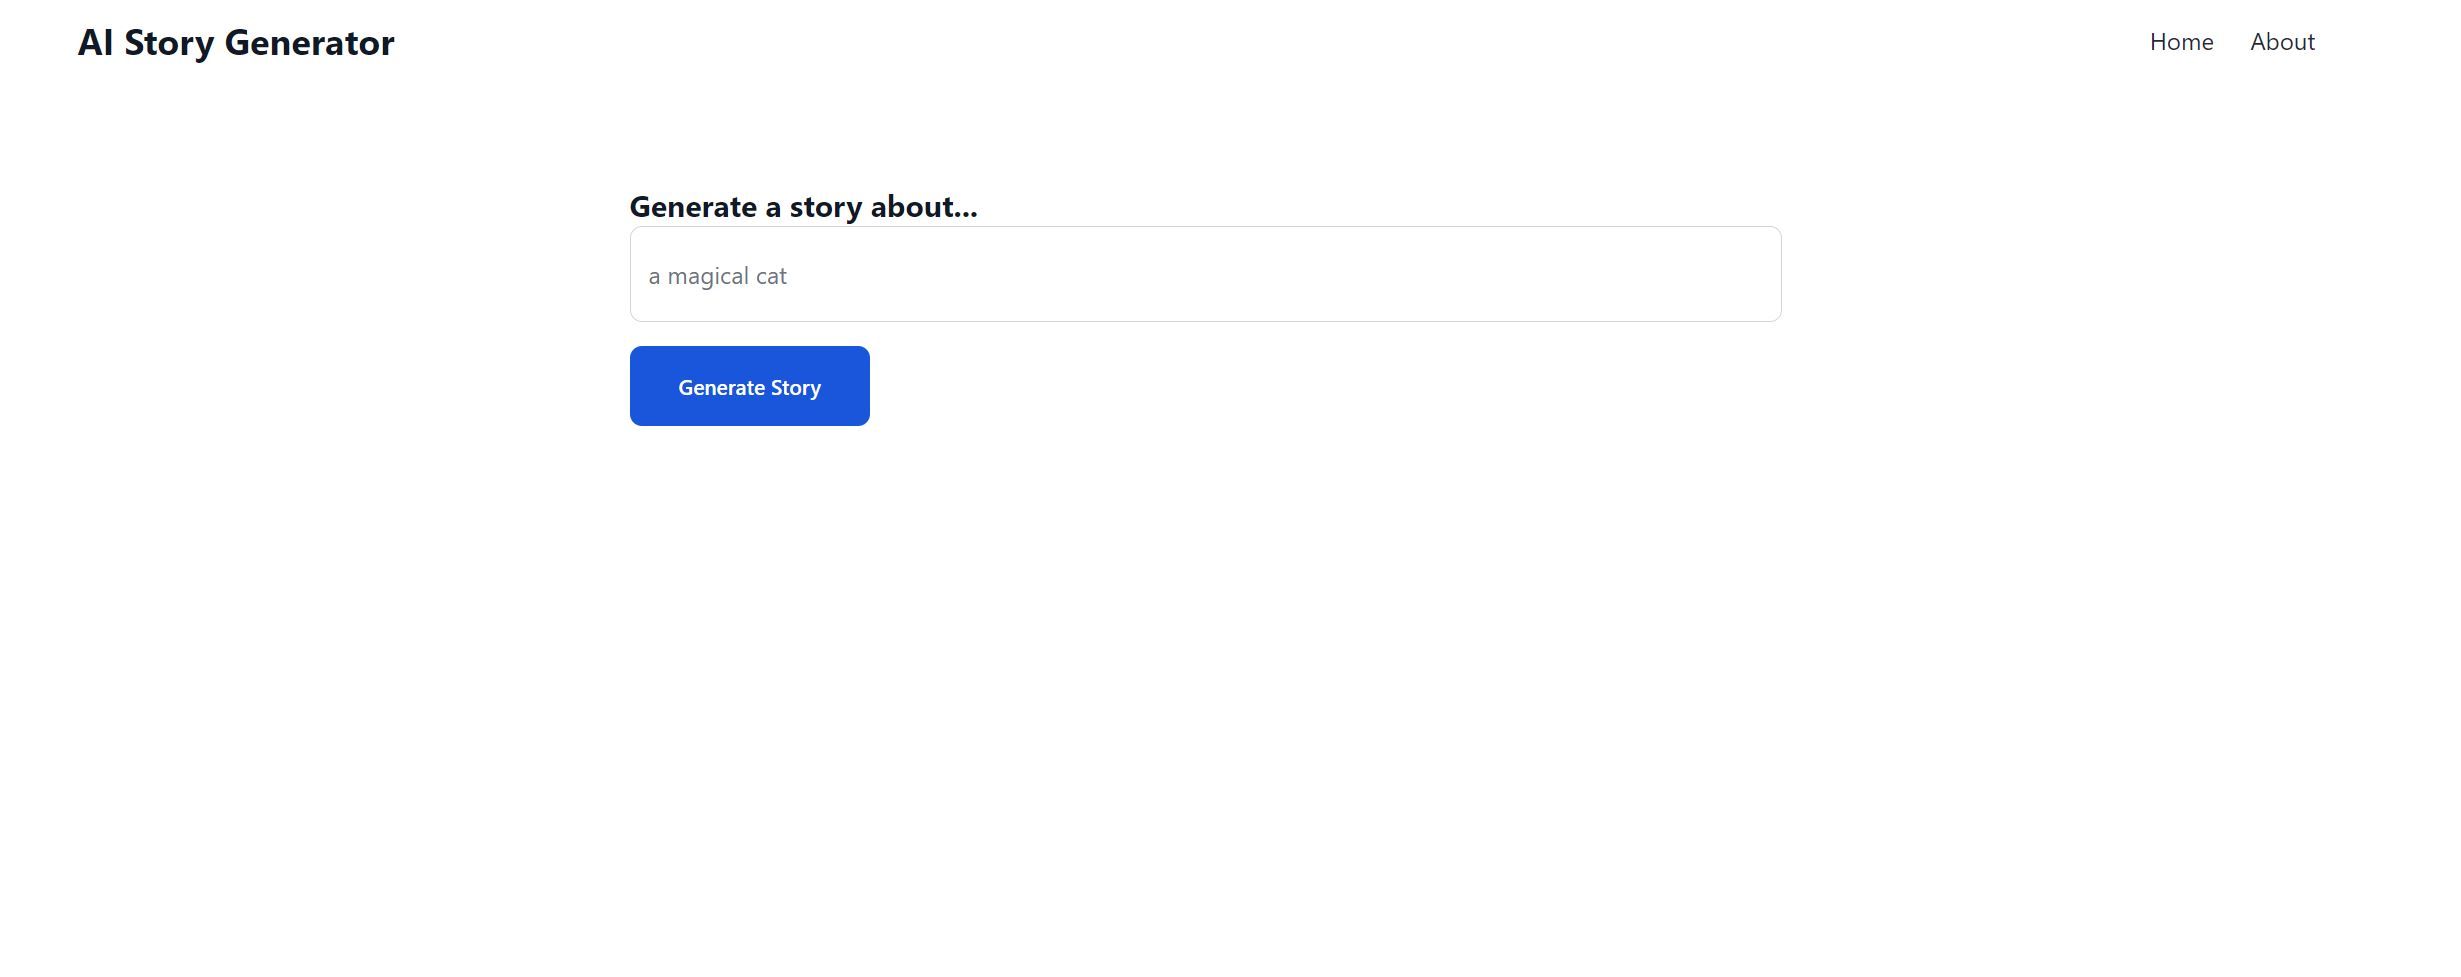Click Home in the top navigation bar
The height and width of the screenshot is (977, 2461).
tap(2181, 42)
